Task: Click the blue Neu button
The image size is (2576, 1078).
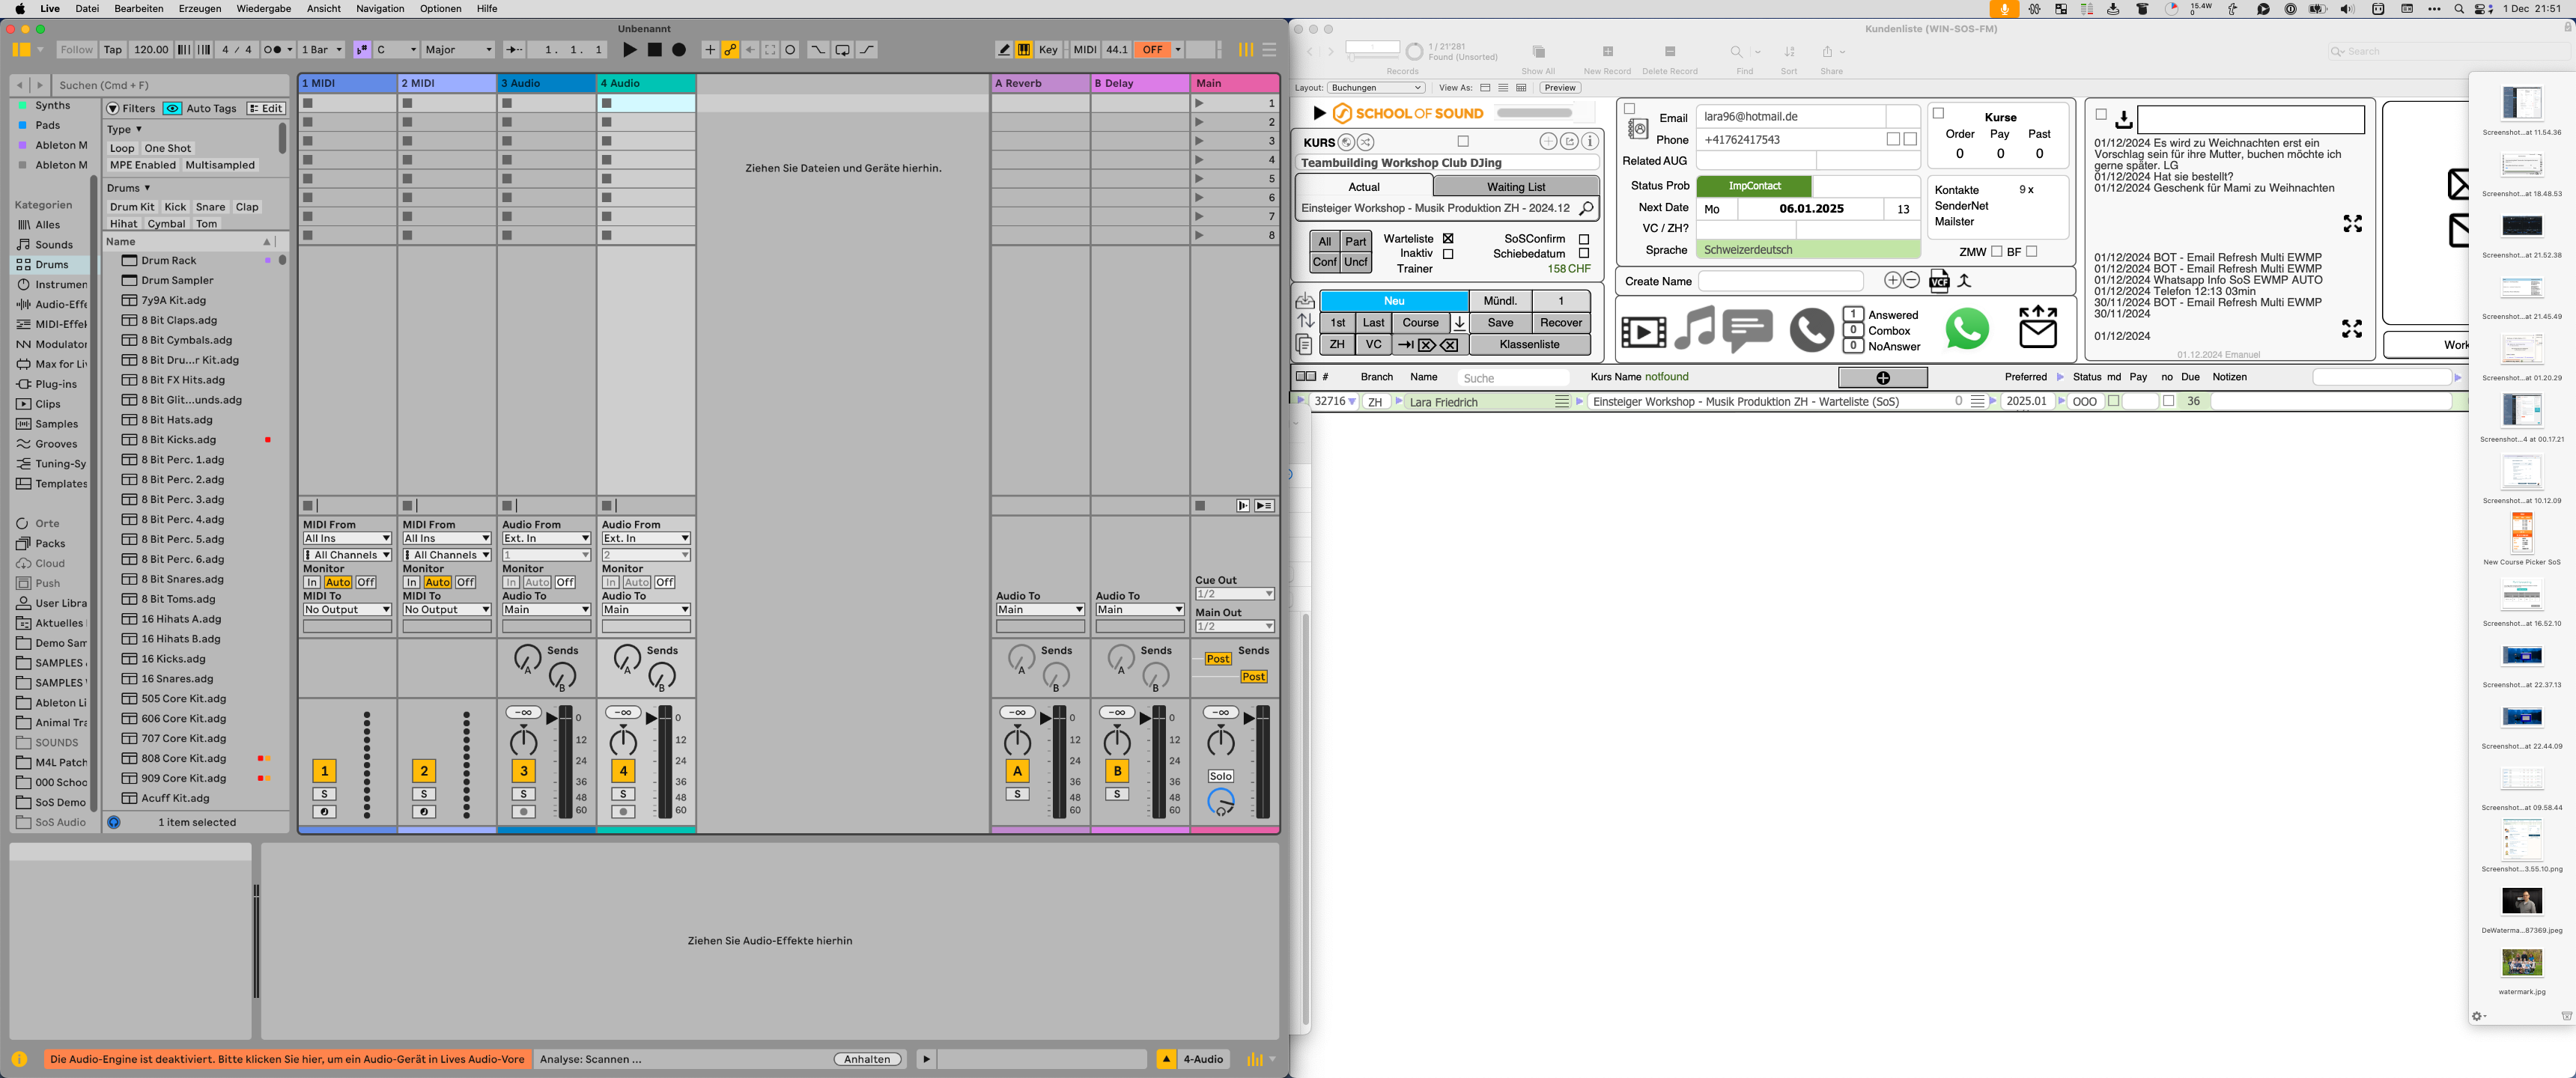Action: tap(1394, 301)
